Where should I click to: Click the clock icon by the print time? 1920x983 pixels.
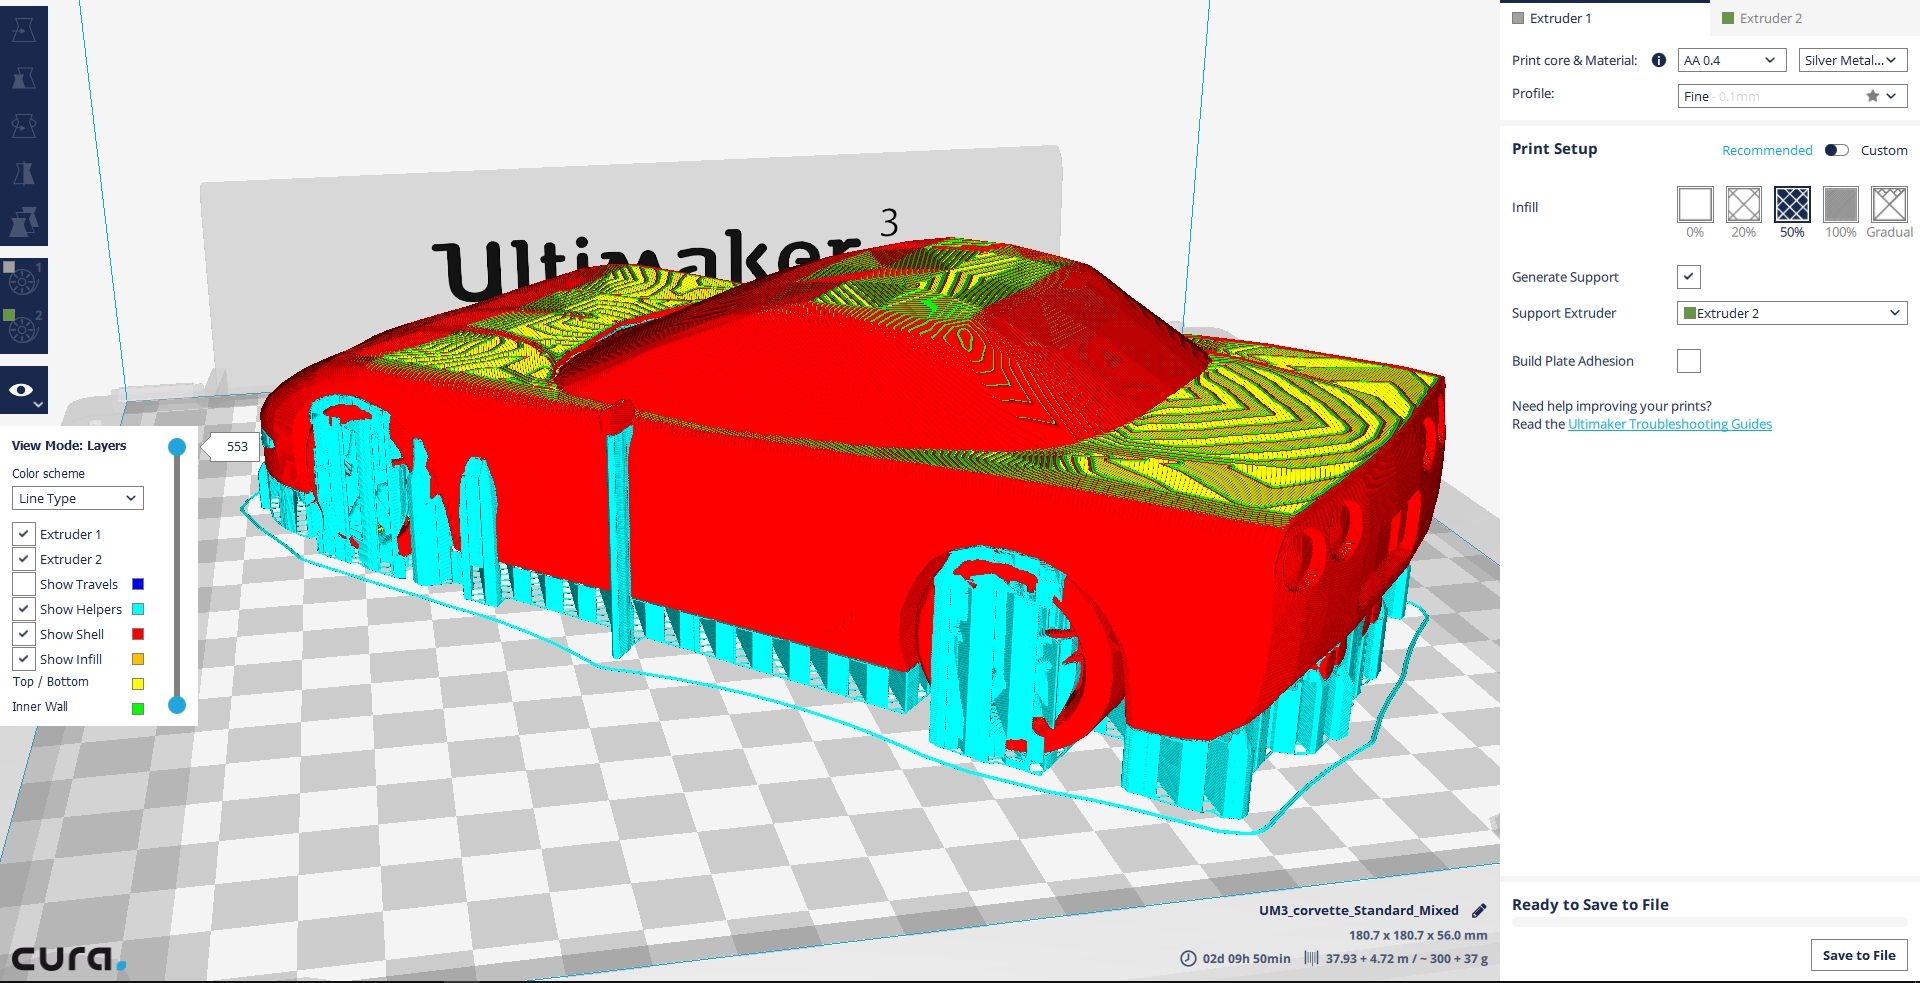(x=1188, y=958)
